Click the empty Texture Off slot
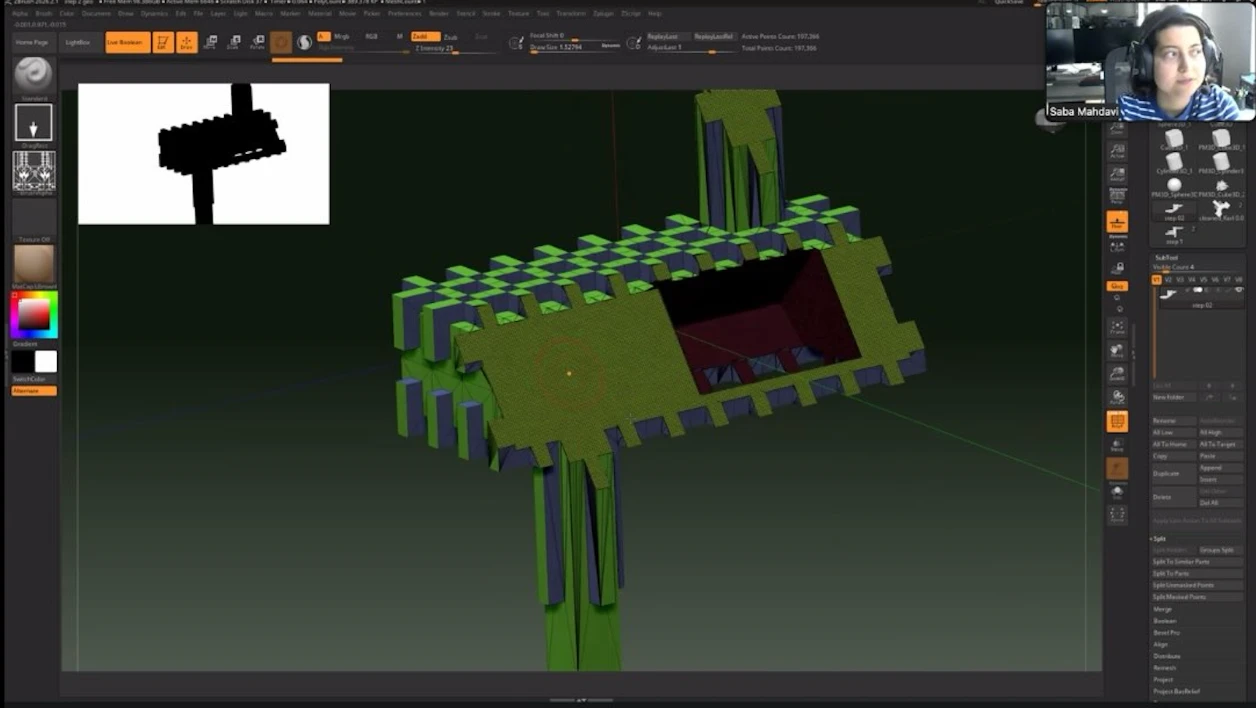The width and height of the screenshot is (1256, 708). [34, 219]
